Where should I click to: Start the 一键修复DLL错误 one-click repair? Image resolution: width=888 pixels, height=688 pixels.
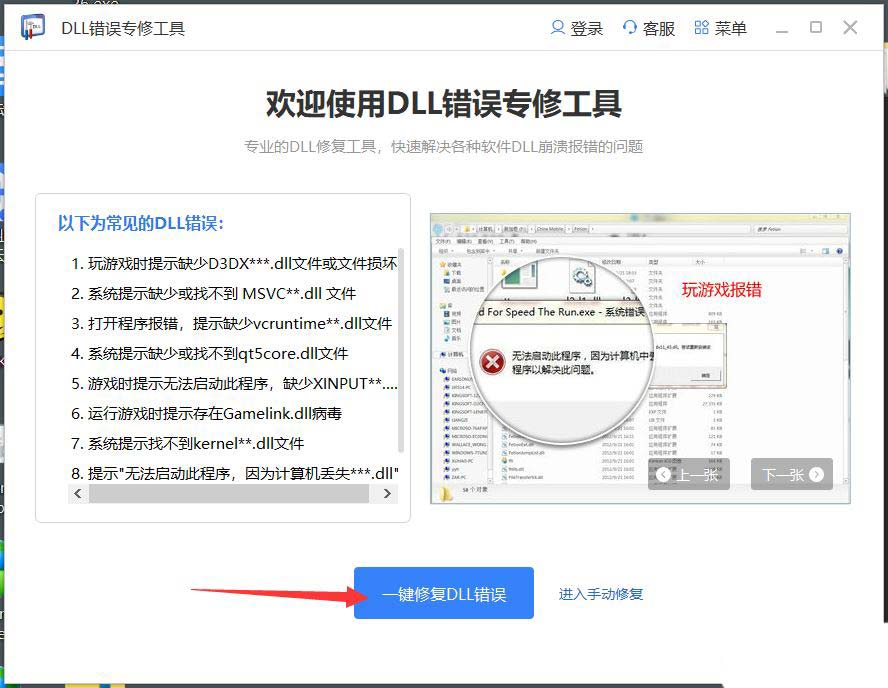(x=443, y=594)
